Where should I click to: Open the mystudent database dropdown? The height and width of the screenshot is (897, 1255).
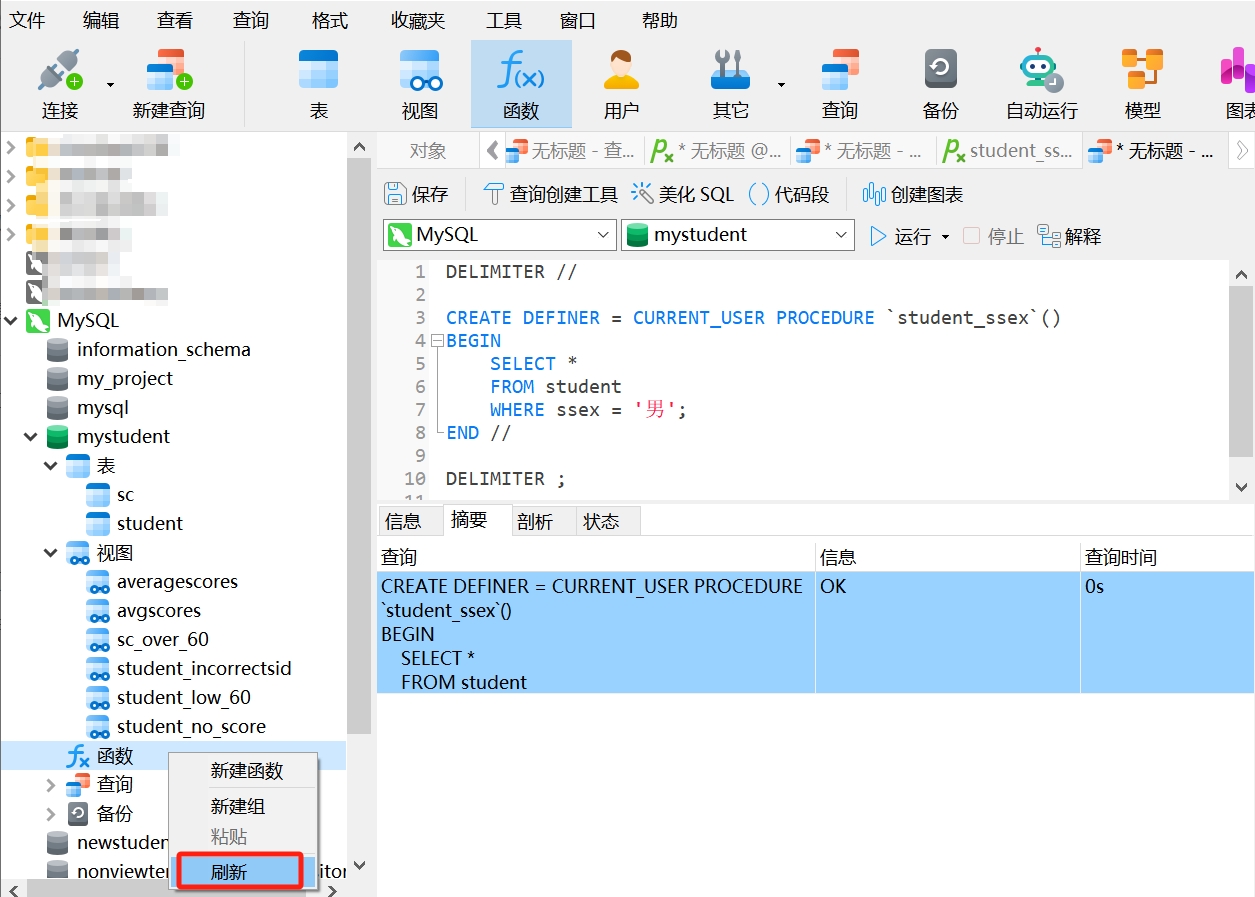pyautogui.click(x=738, y=235)
